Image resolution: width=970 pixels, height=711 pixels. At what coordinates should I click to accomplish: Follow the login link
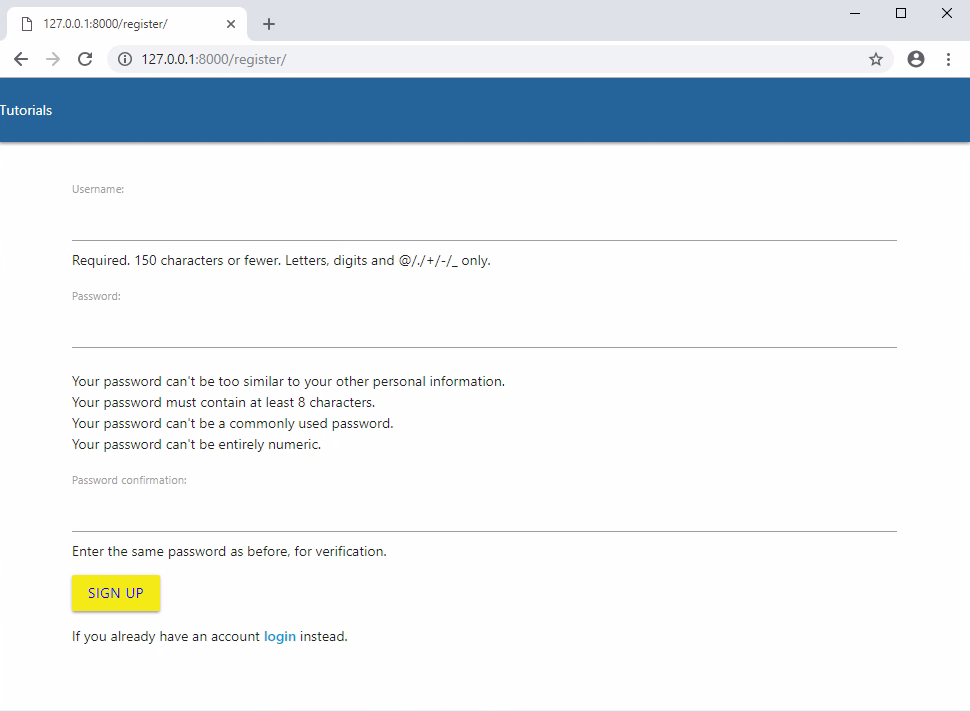280,636
